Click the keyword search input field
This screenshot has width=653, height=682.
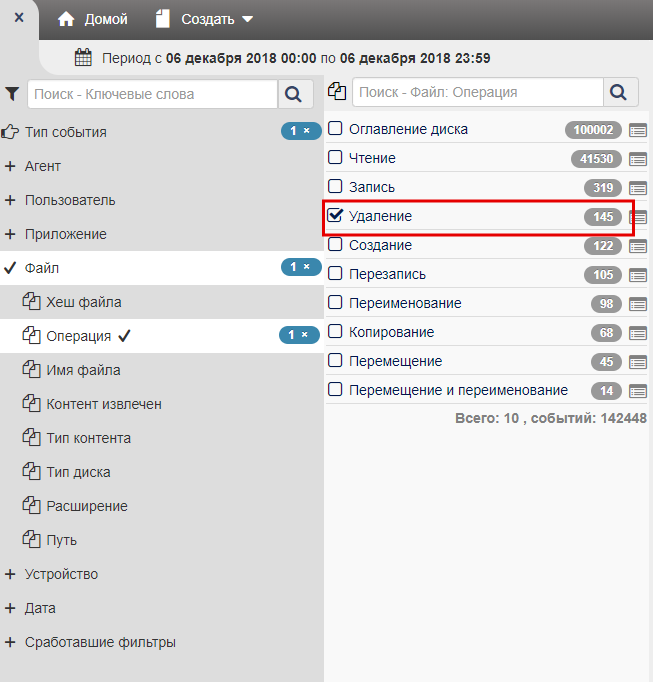coord(153,94)
